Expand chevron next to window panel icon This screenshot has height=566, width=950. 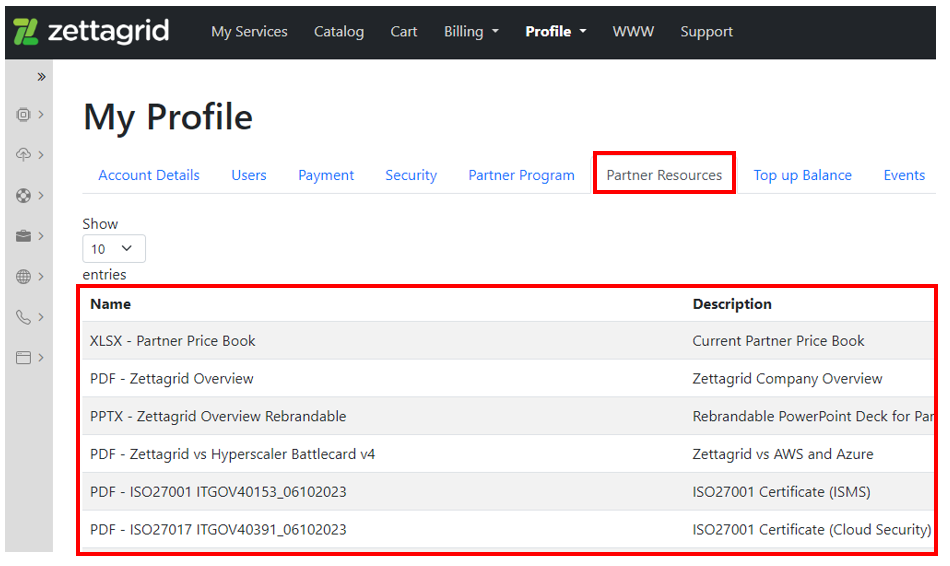[41, 358]
